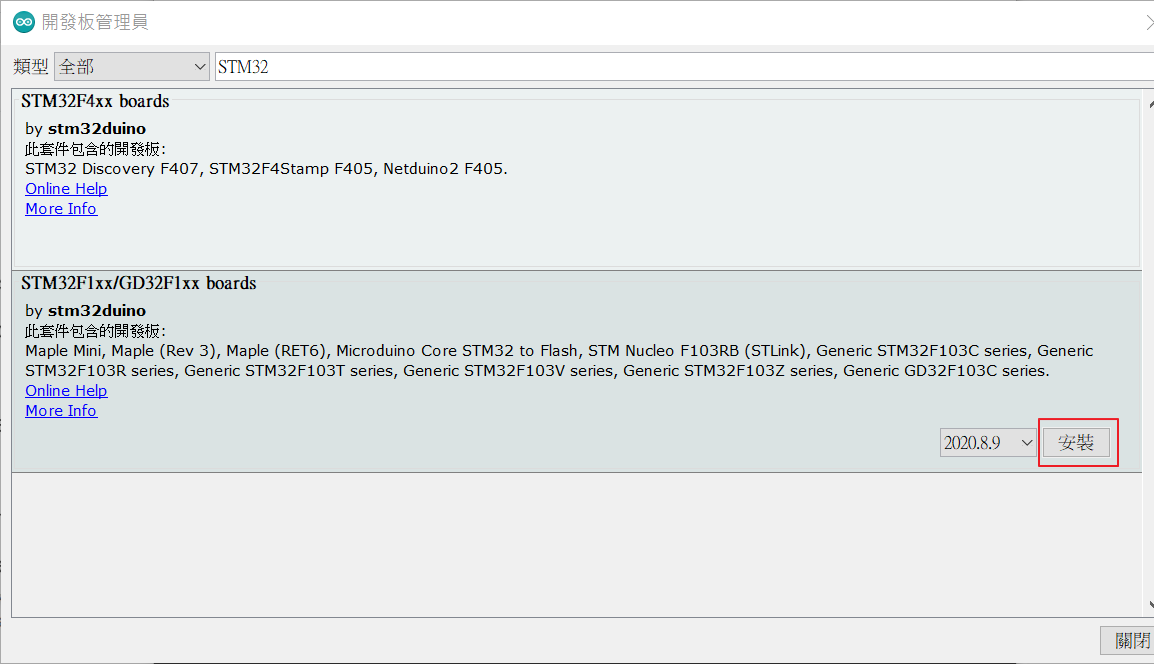Open More Info under STM32F4xx boards
Image resolution: width=1154 pixels, height=664 pixels.
[x=61, y=208]
